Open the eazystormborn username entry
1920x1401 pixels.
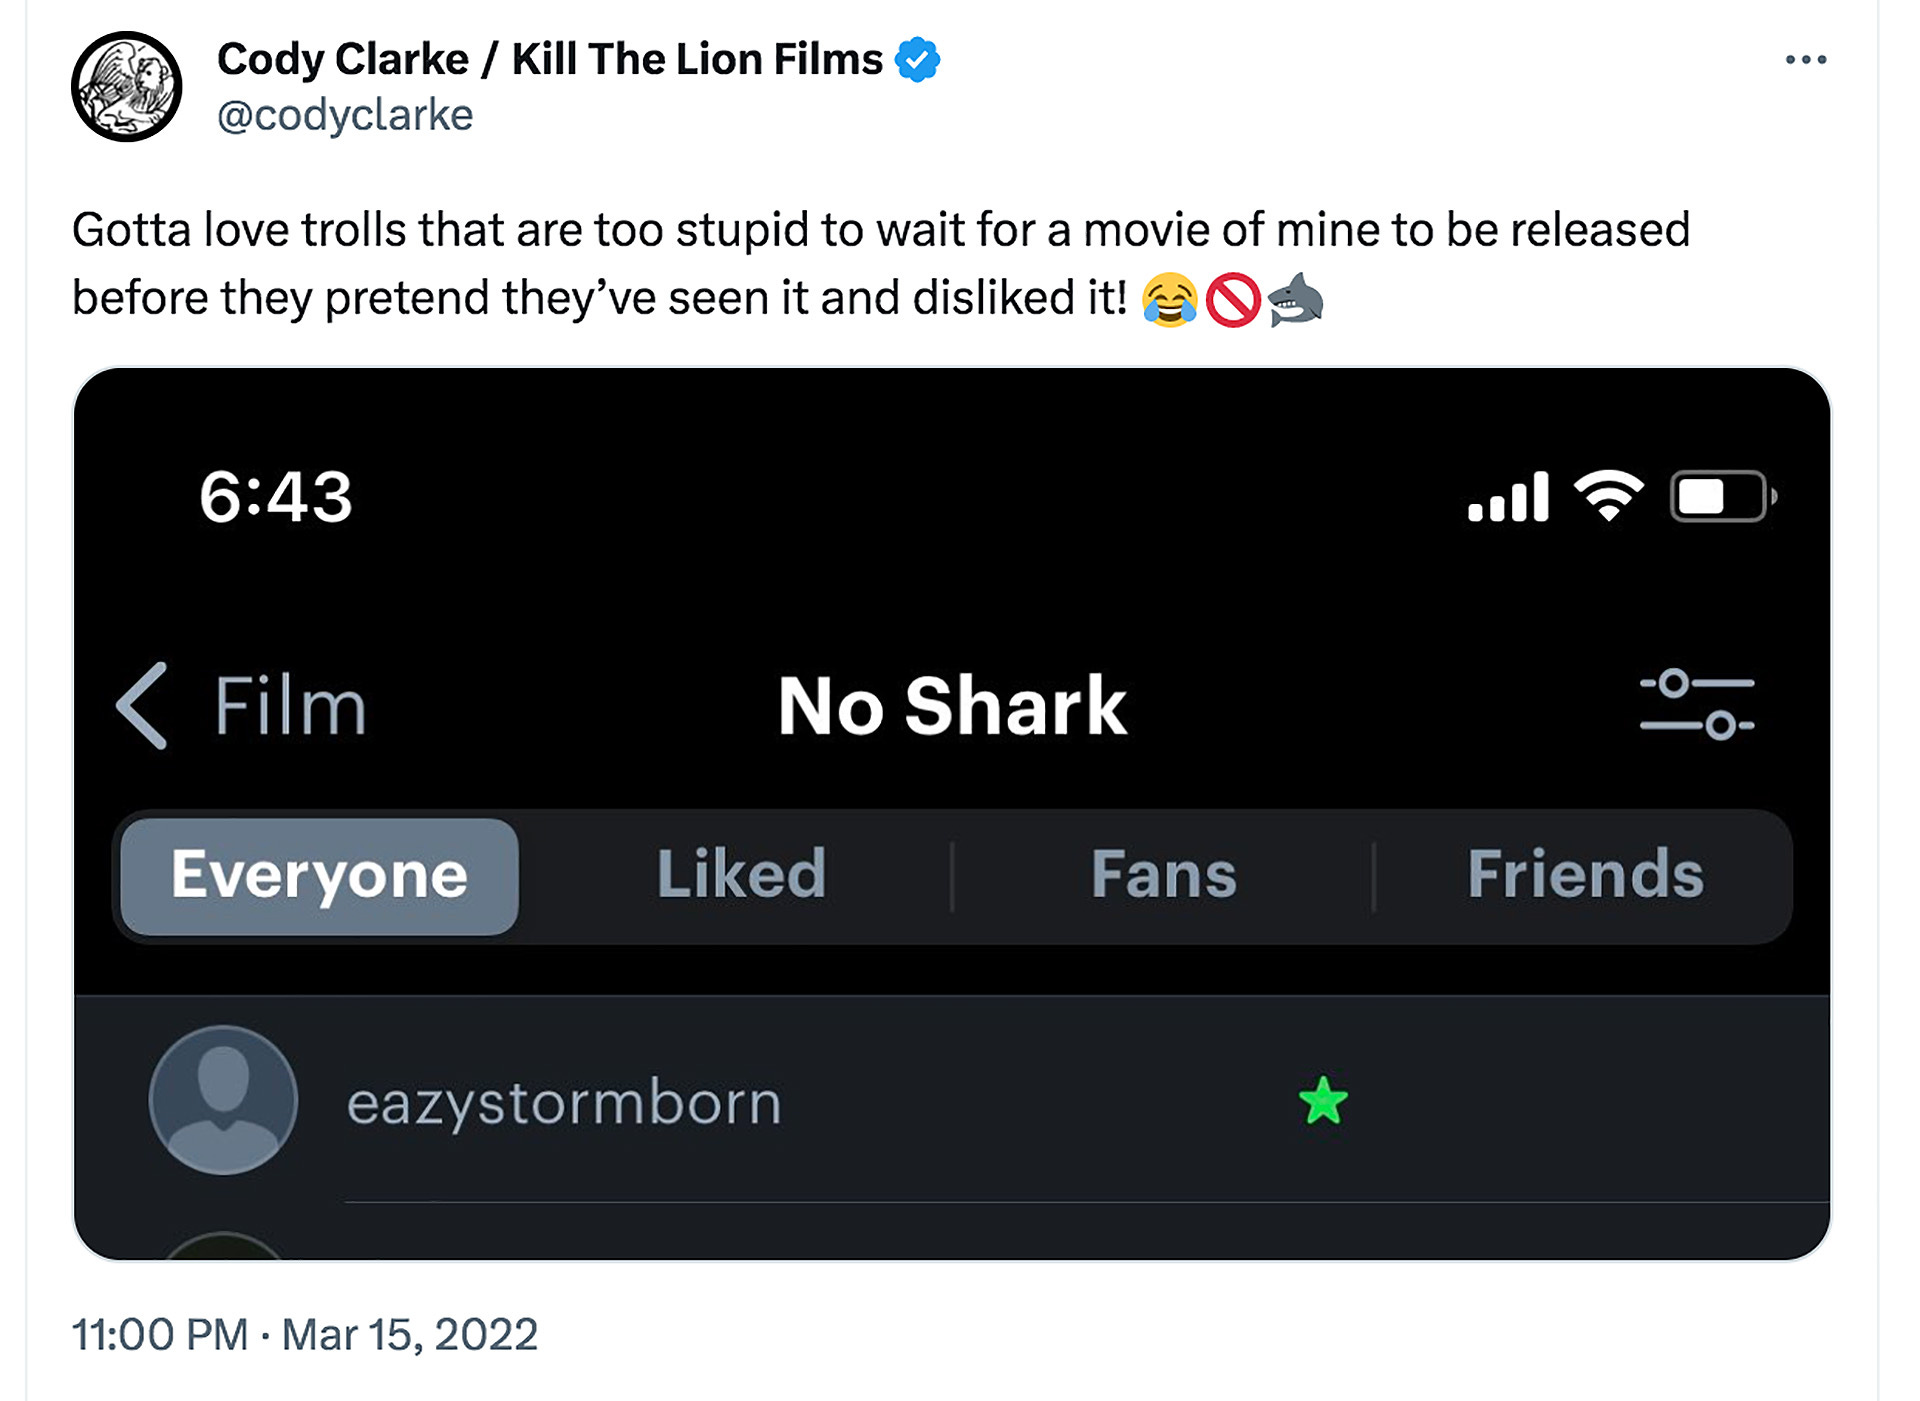pyautogui.click(x=564, y=1103)
